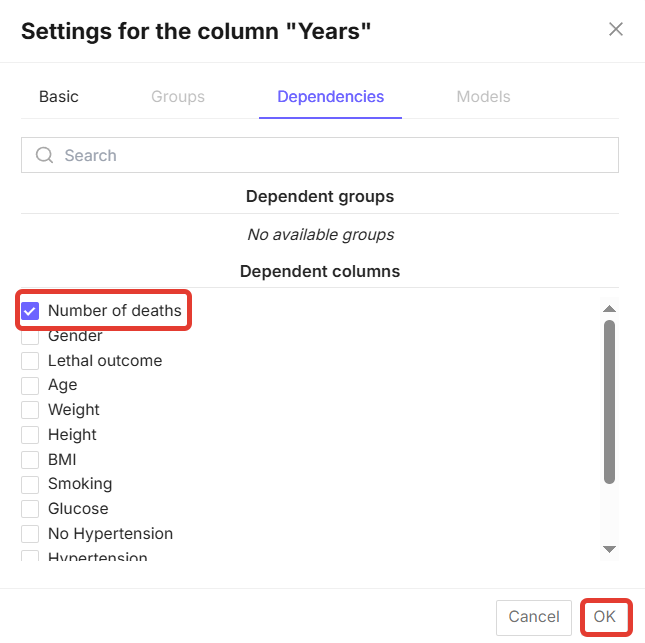645x643 pixels.
Task: Open the Dependencies tab
Action: (x=330, y=97)
